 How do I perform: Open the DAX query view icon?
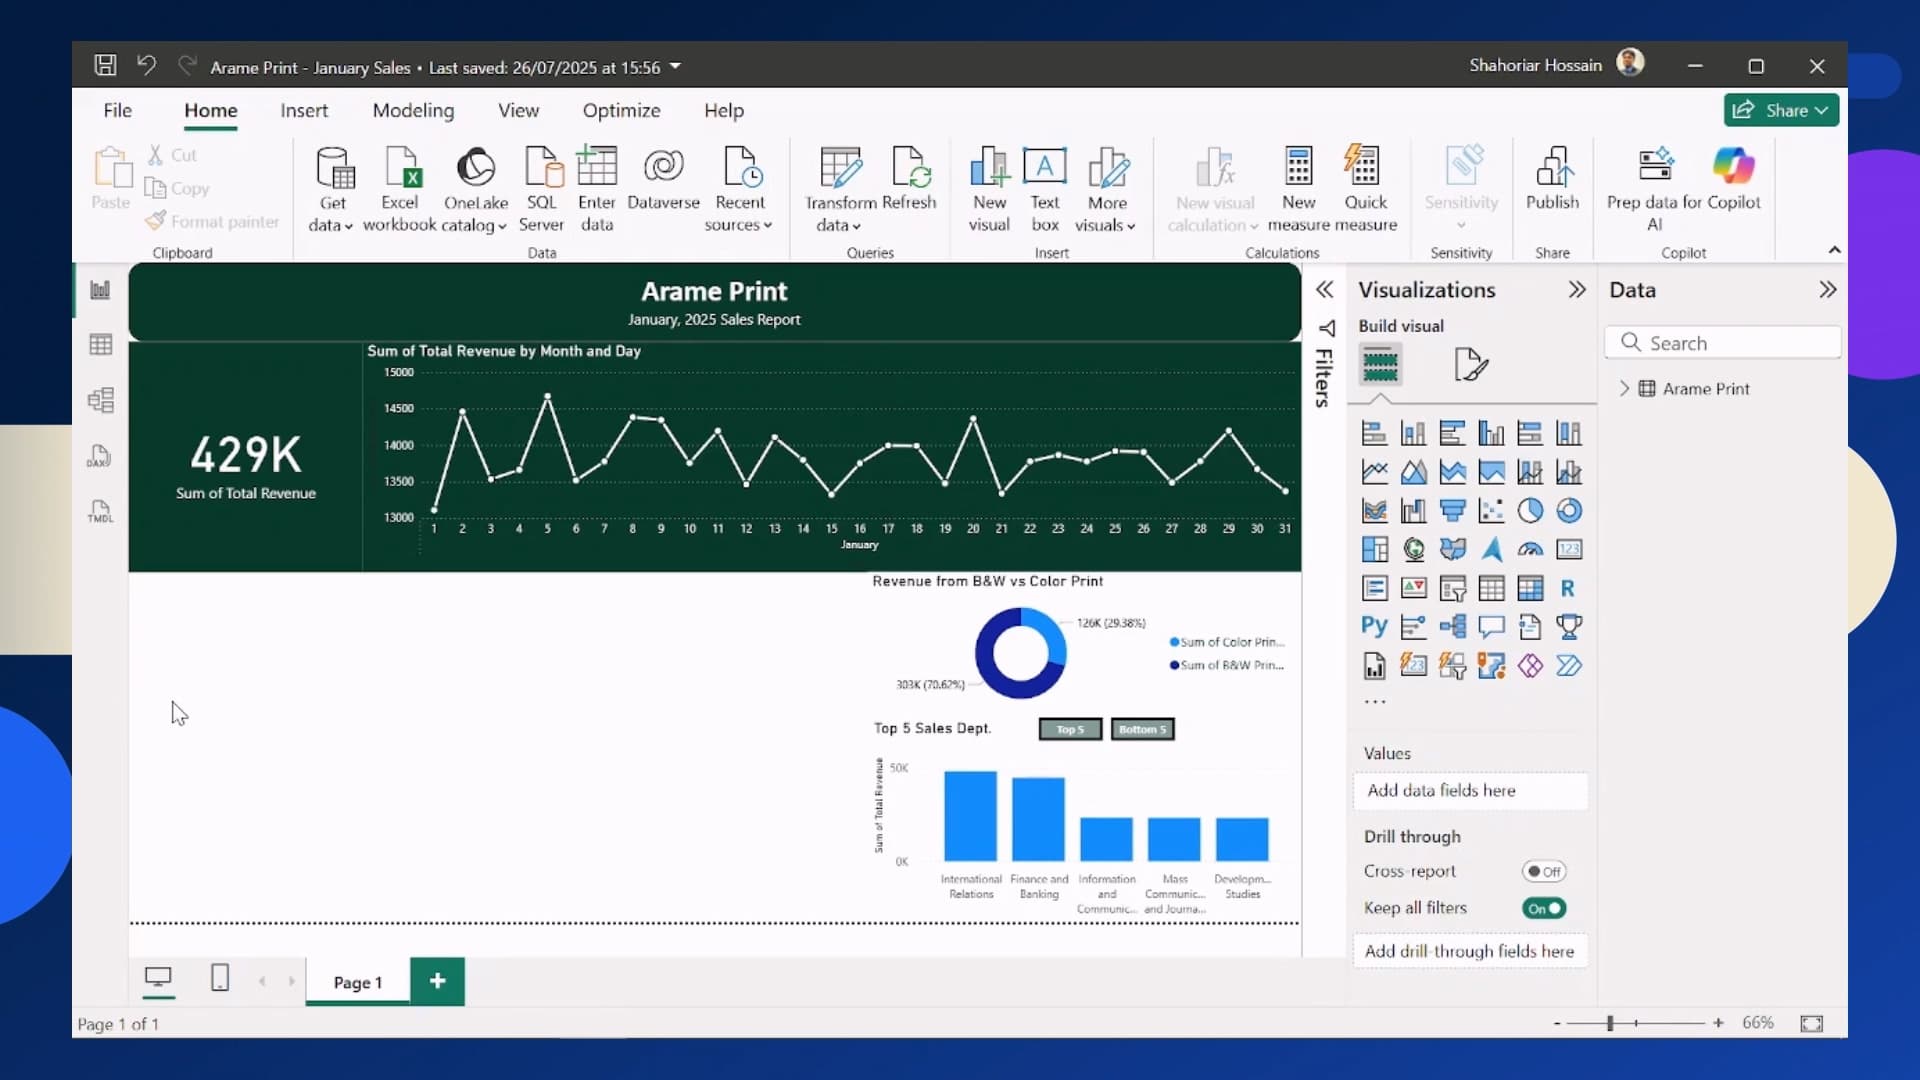pyautogui.click(x=100, y=456)
